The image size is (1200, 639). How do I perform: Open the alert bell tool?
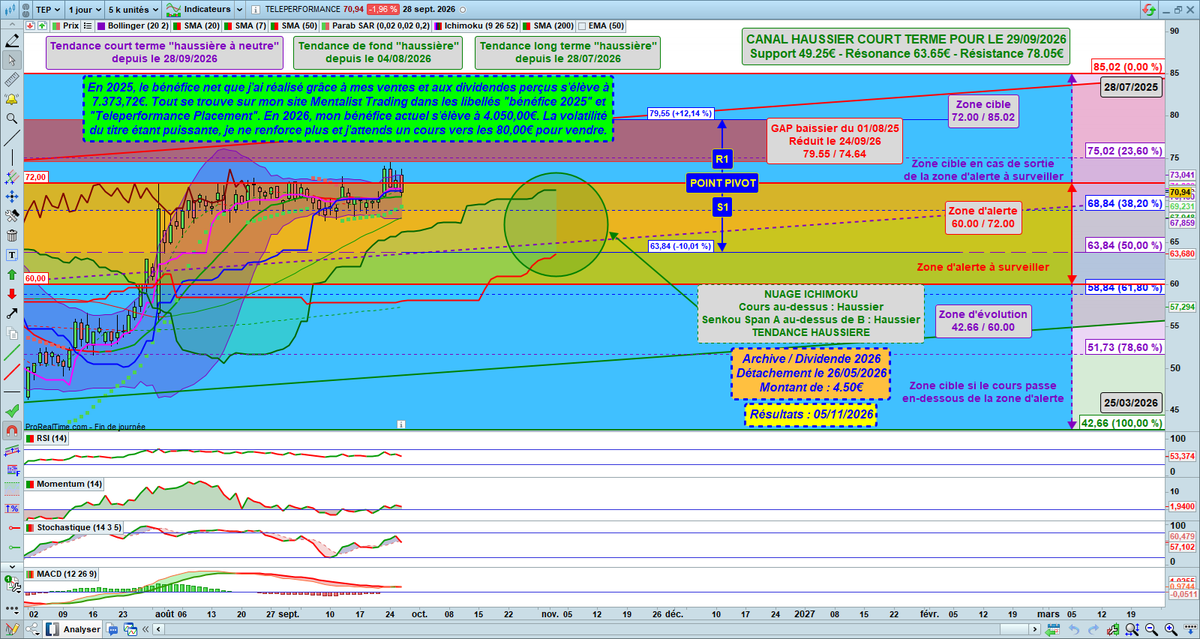[x=12, y=98]
